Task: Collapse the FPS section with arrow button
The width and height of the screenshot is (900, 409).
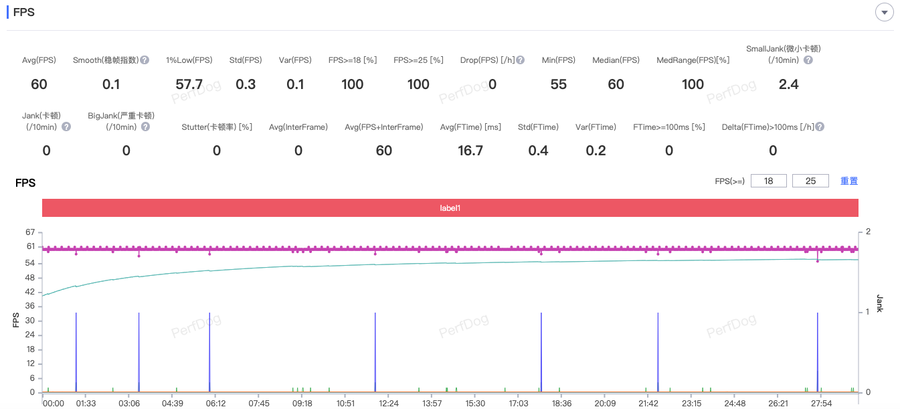Action: (x=885, y=12)
